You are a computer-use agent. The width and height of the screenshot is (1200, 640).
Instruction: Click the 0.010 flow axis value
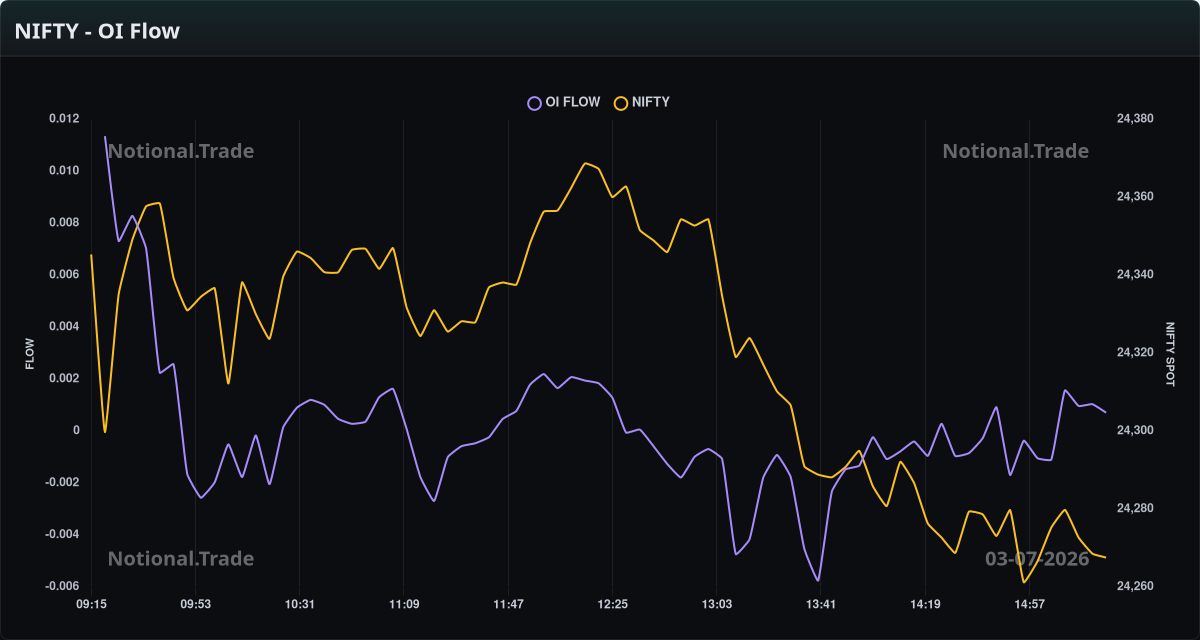click(64, 170)
